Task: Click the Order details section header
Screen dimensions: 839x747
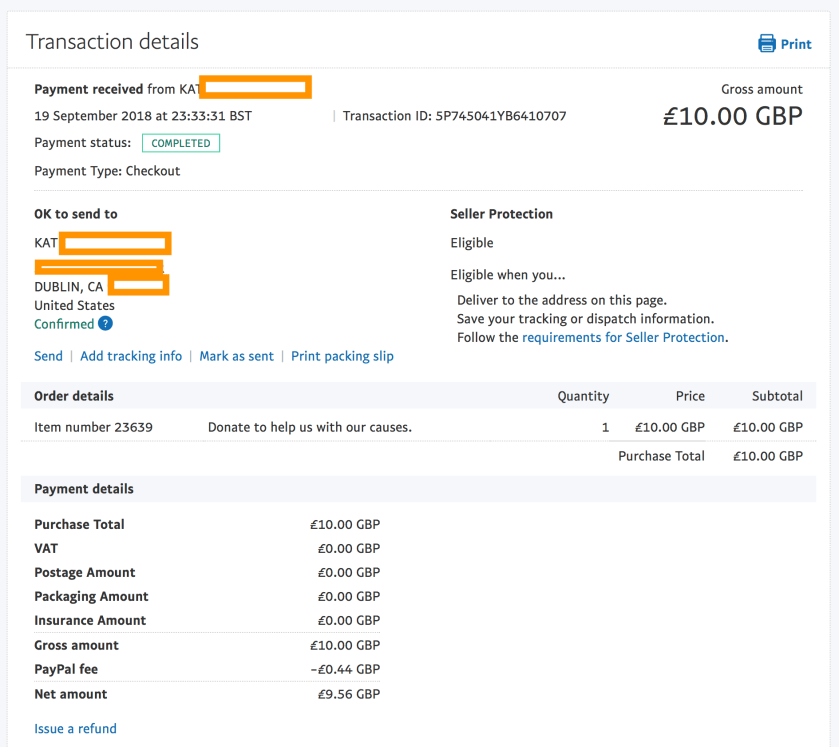Action: (x=74, y=396)
